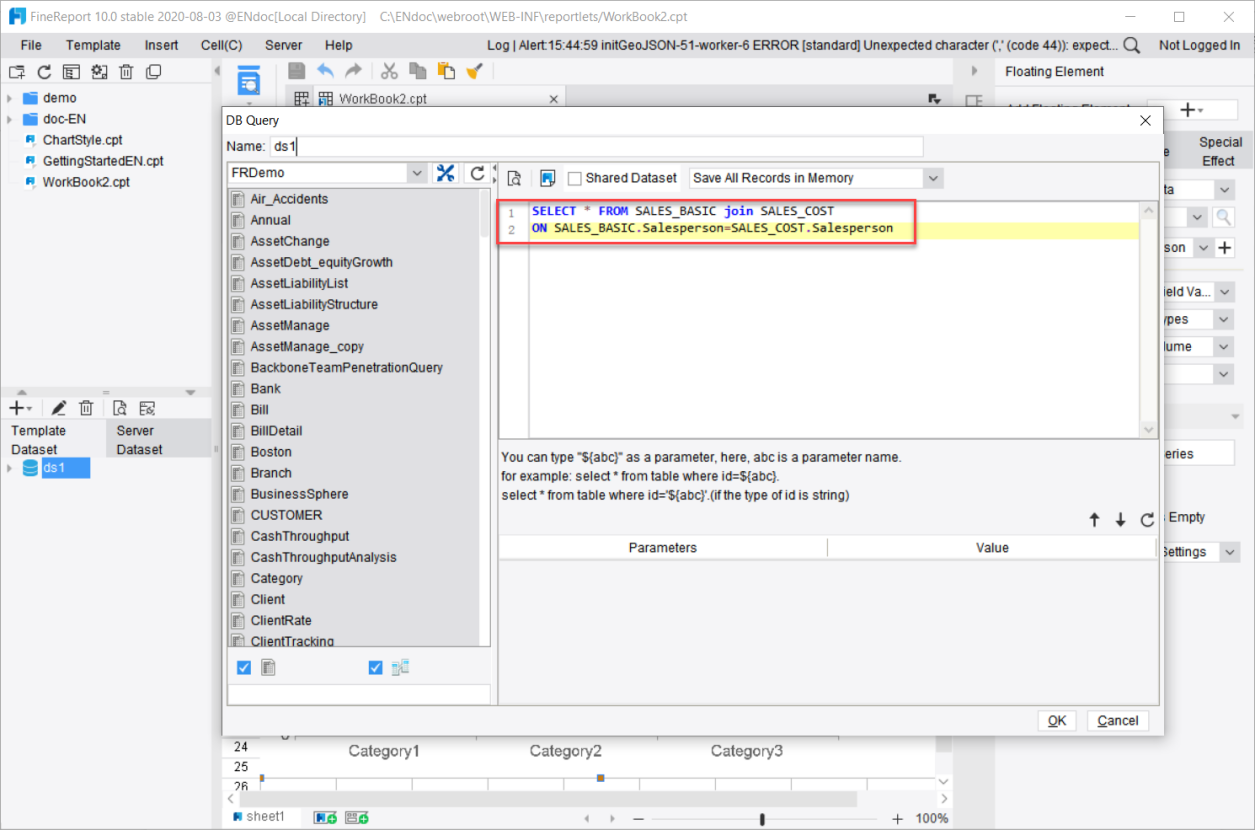Click the log search magnifier icon

click(1131, 45)
